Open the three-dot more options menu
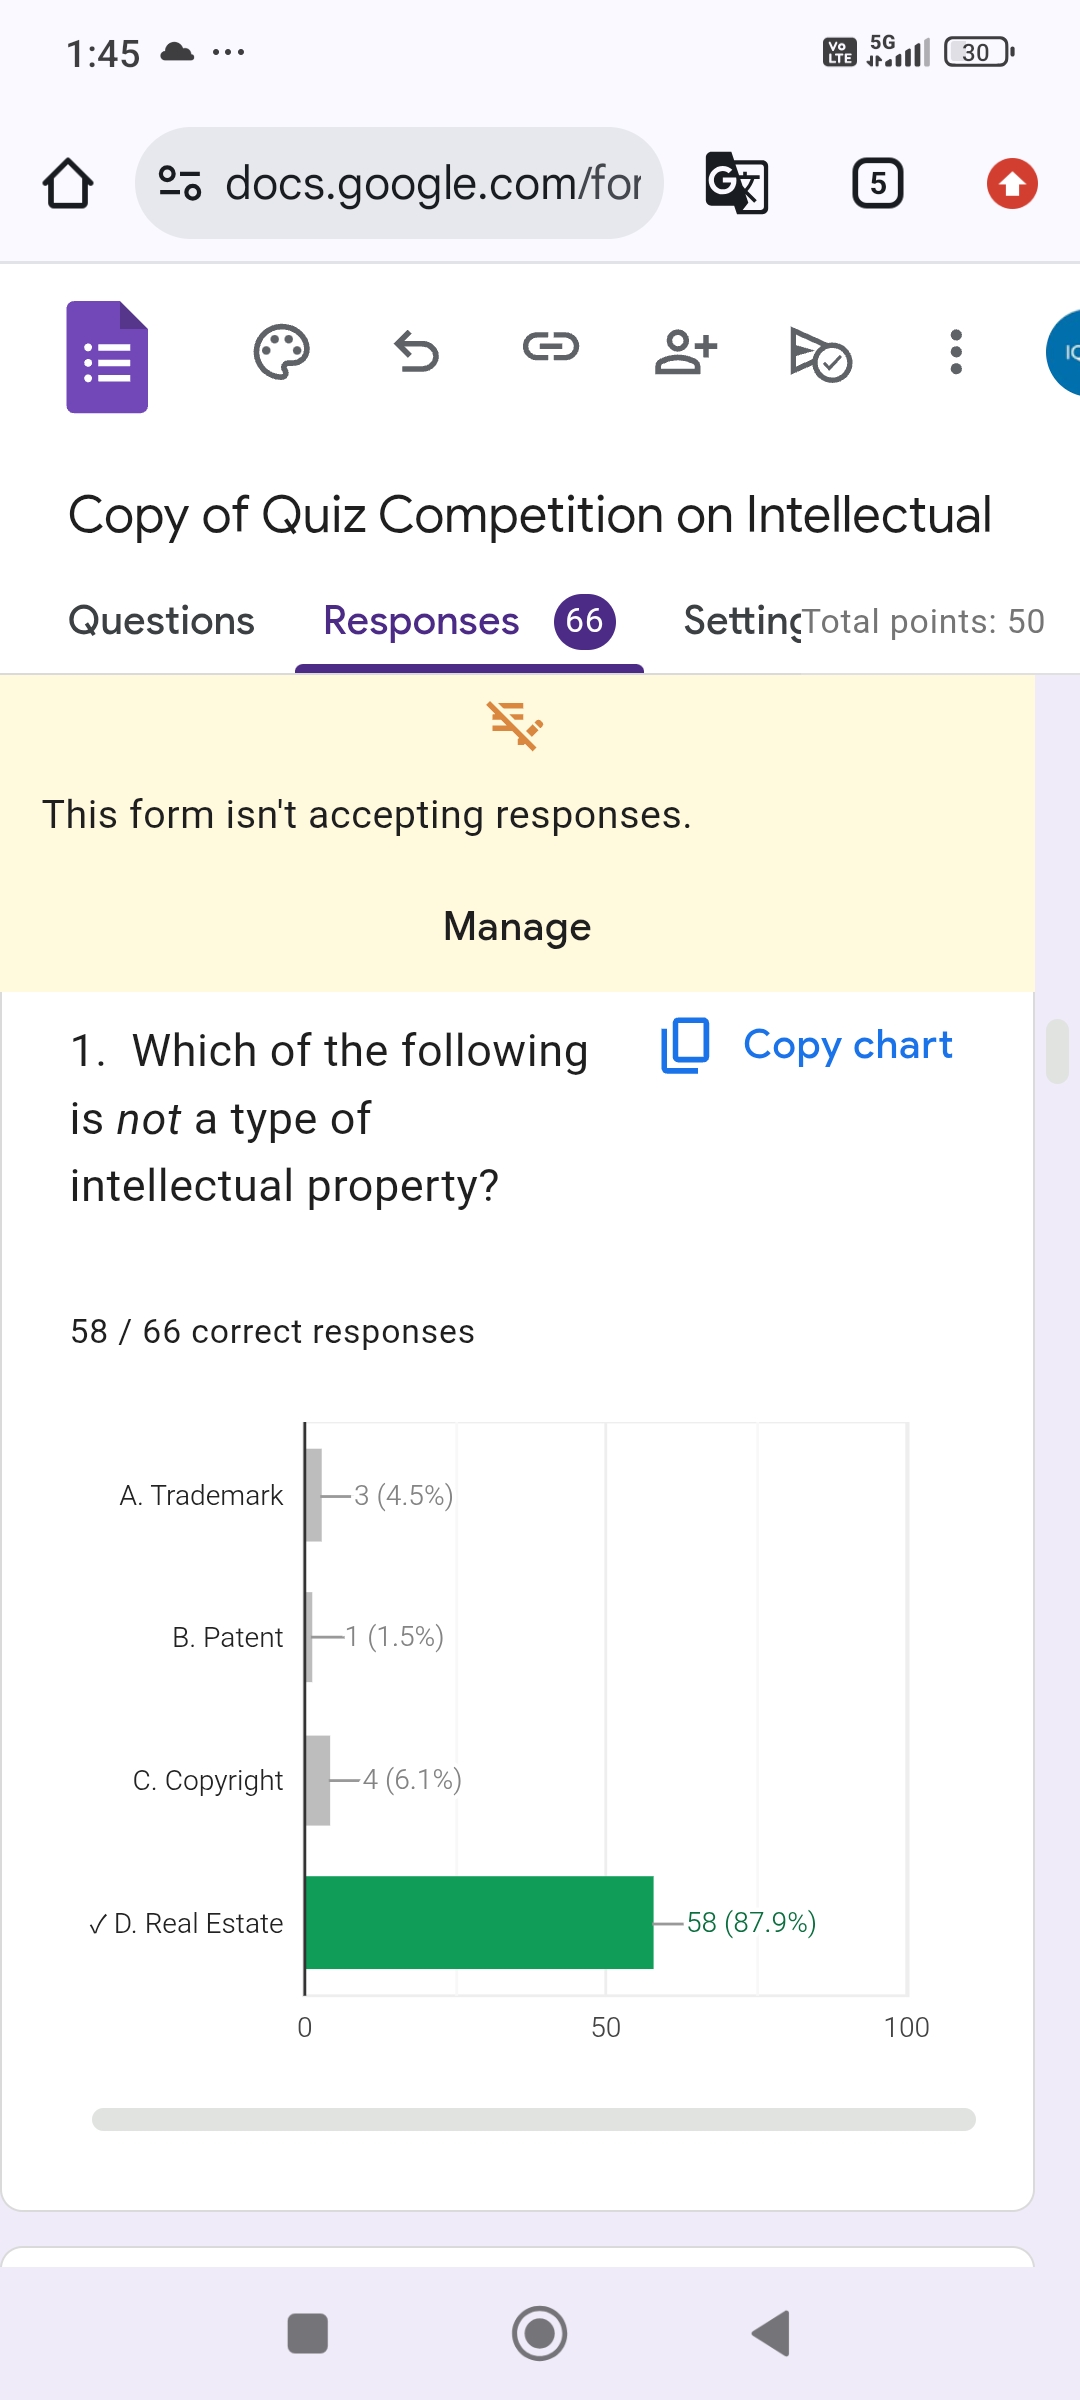The image size is (1080, 2400). point(956,352)
